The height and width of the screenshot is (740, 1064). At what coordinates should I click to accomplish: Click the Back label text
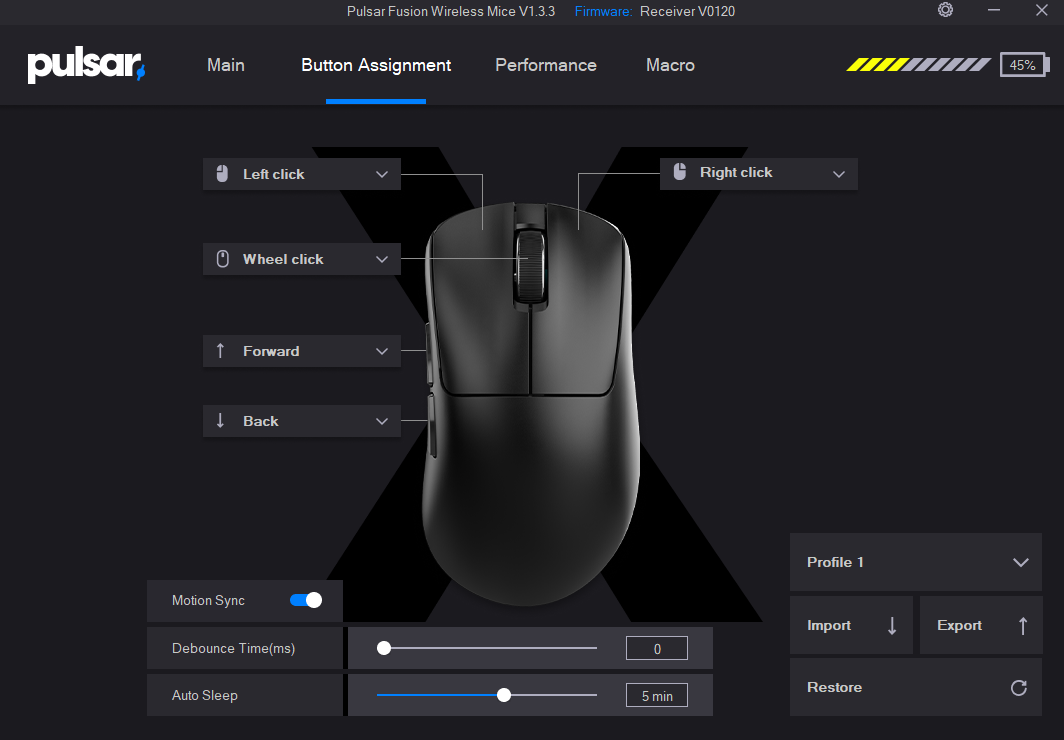coord(261,421)
